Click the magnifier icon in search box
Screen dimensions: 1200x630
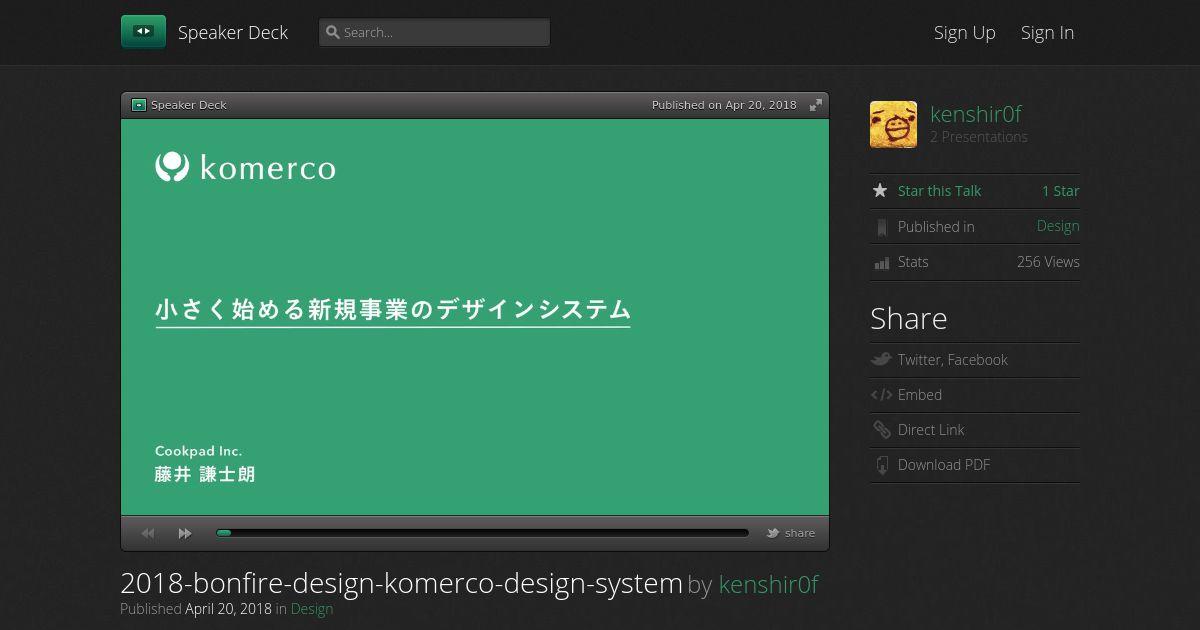(x=333, y=32)
